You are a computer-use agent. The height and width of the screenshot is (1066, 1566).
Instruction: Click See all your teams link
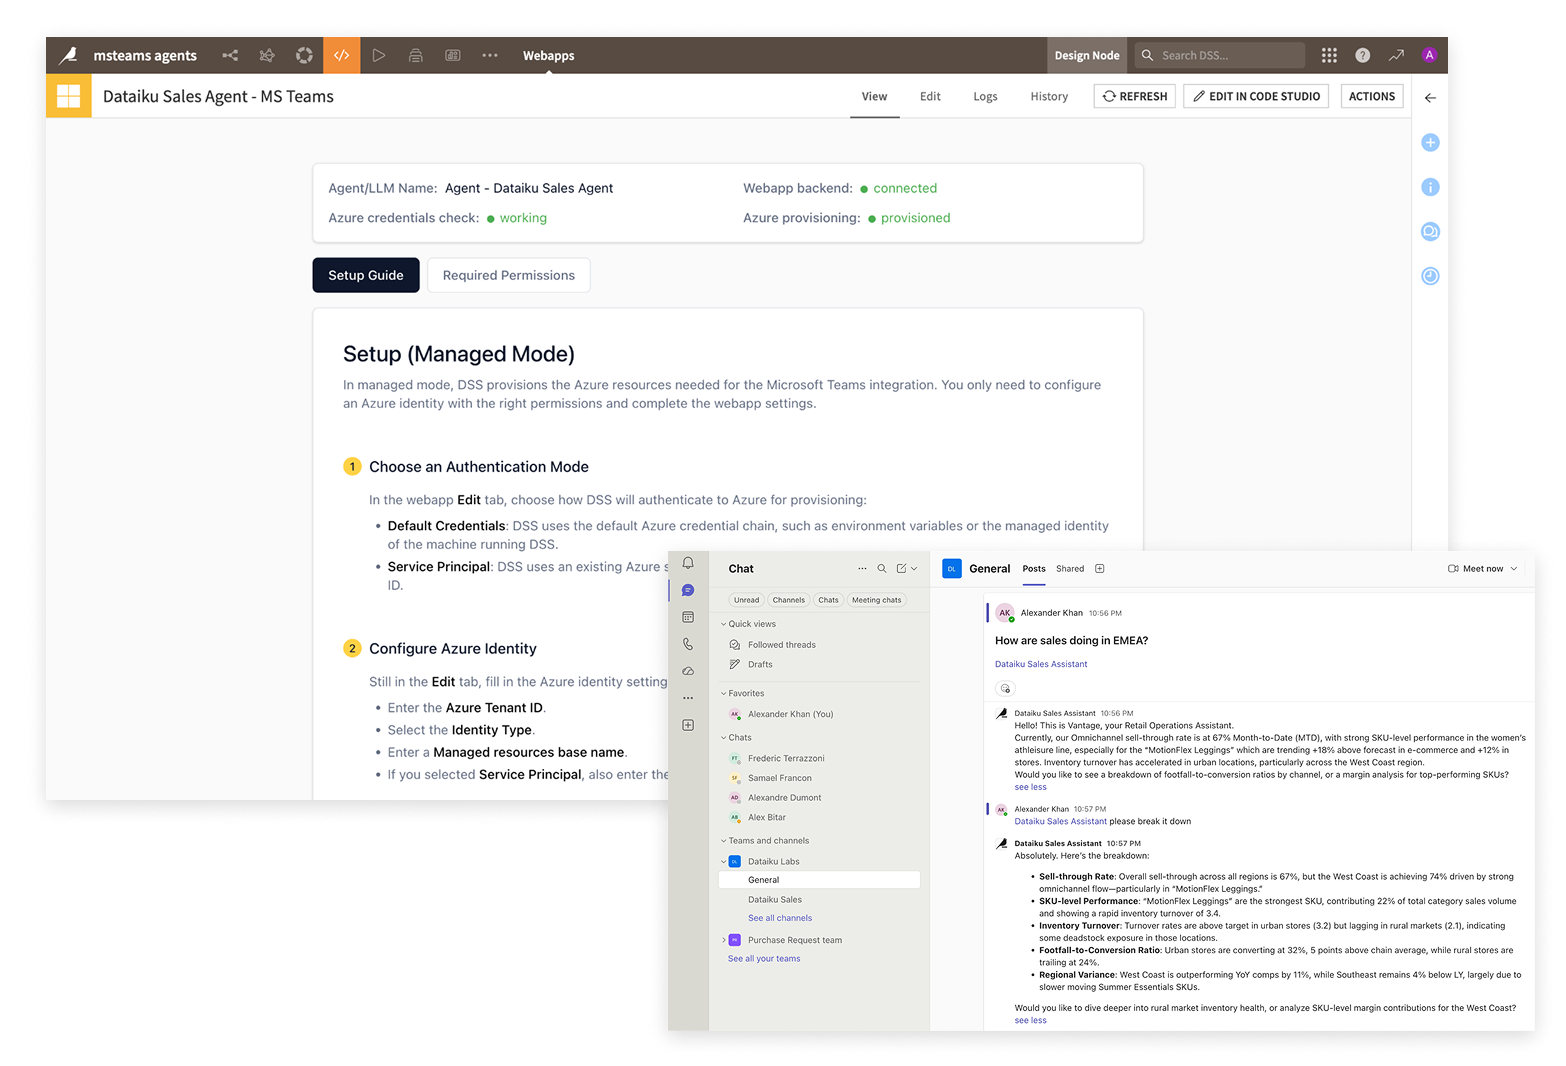pyautogui.click(x=764, y=959)
